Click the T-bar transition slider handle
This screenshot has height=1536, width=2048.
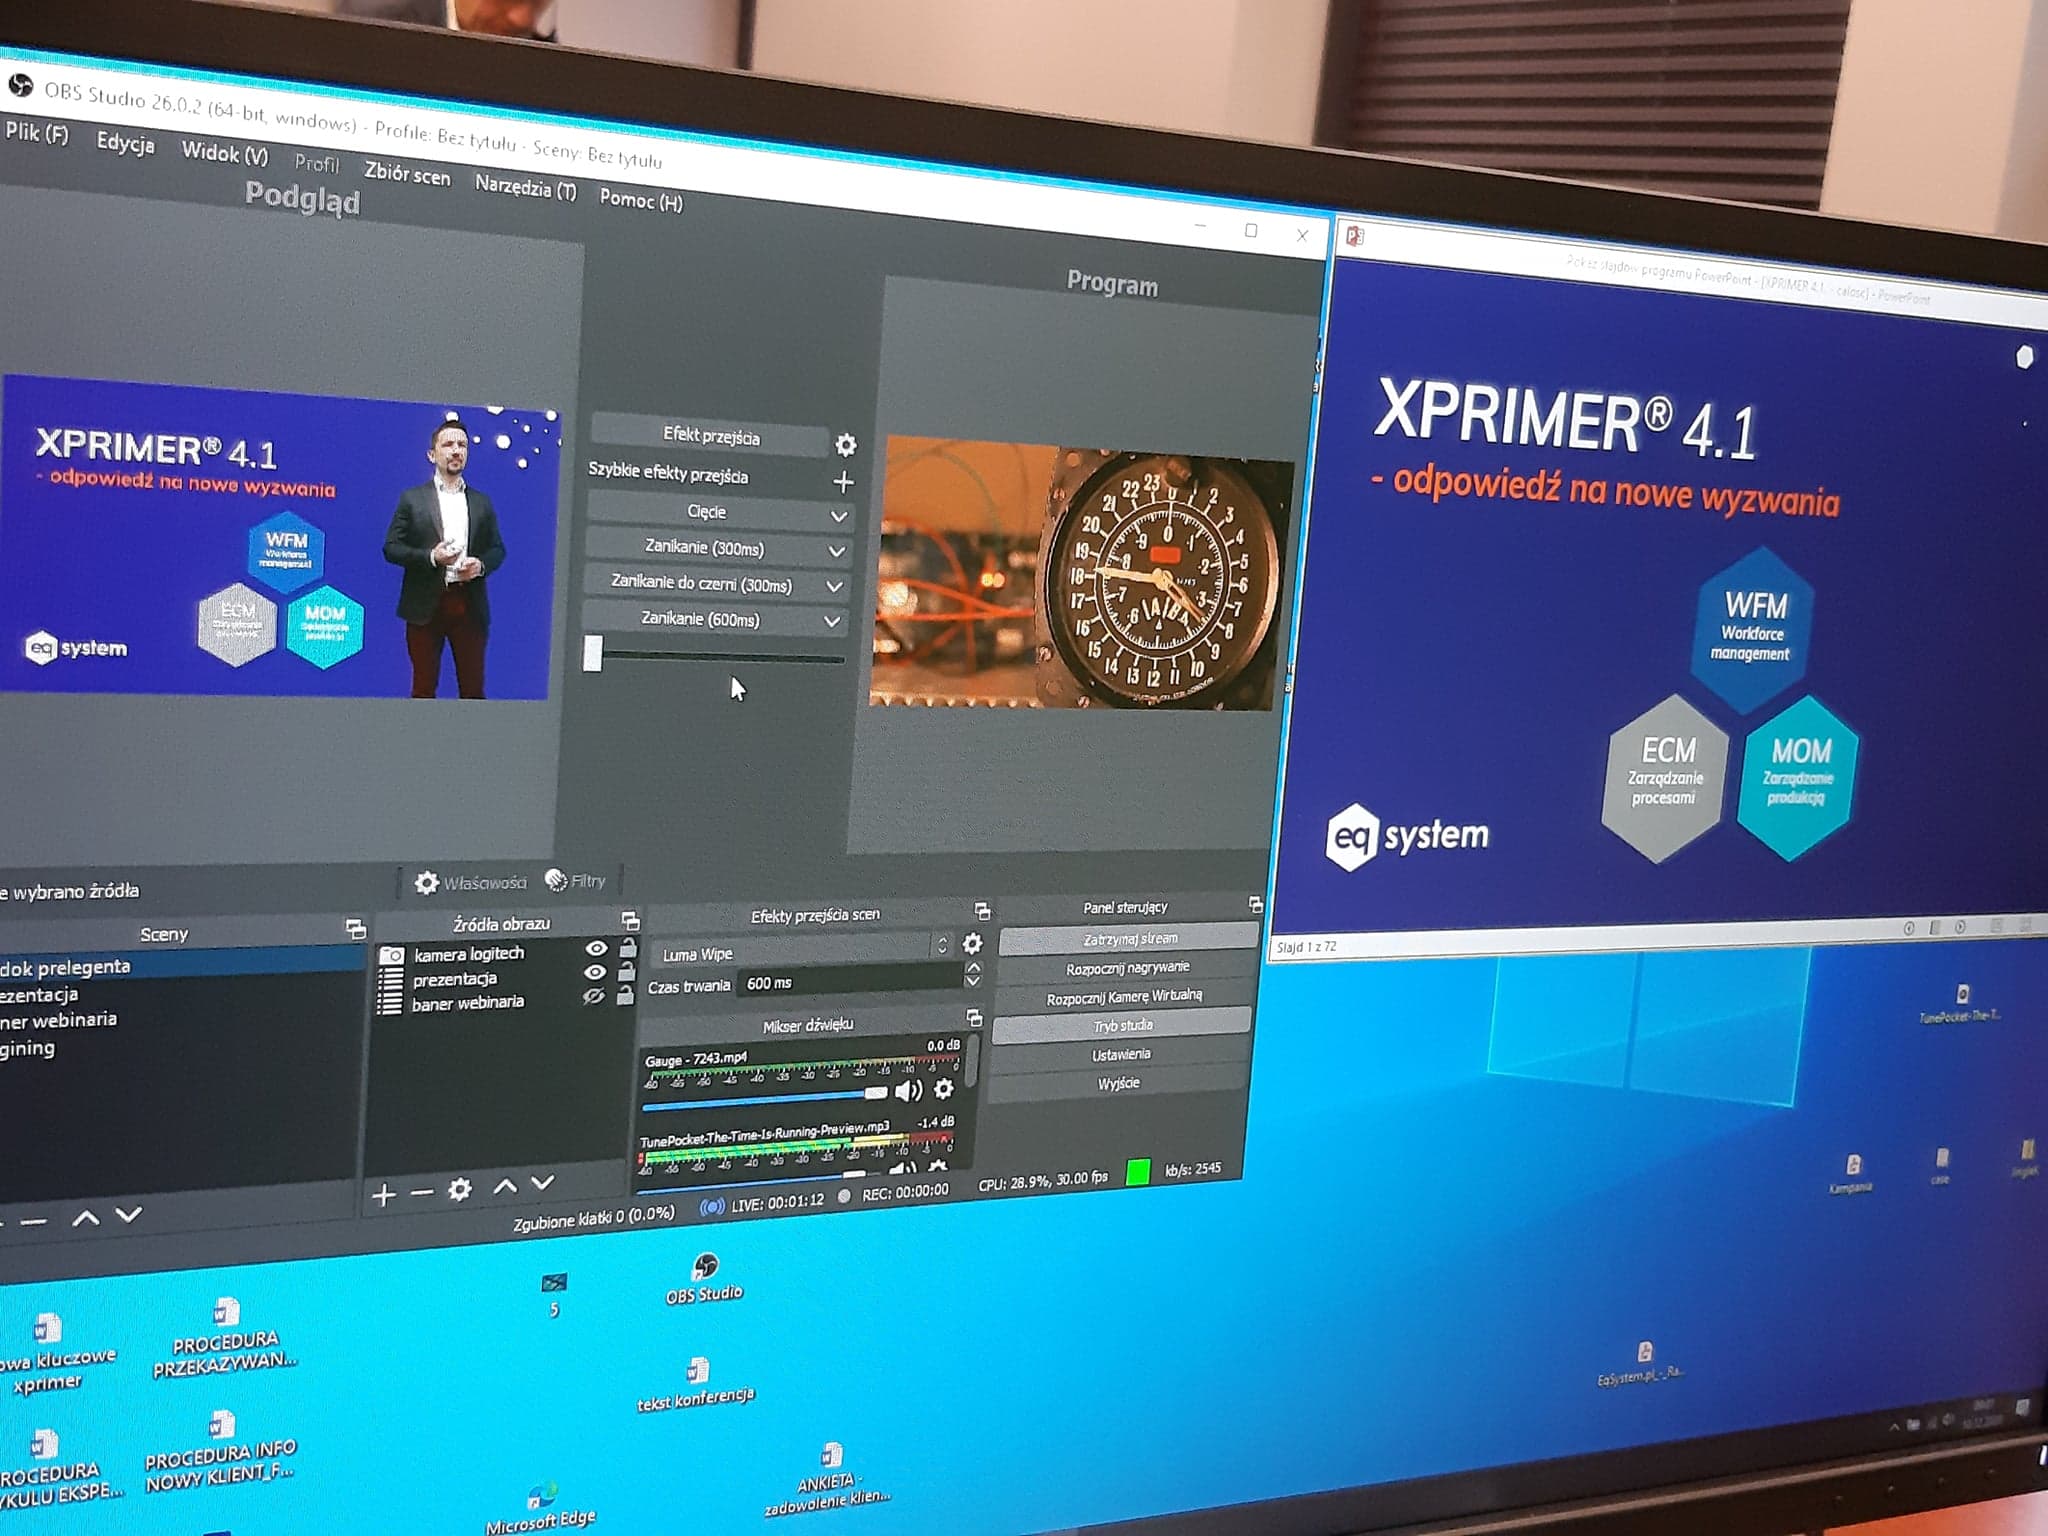[593, 653]
